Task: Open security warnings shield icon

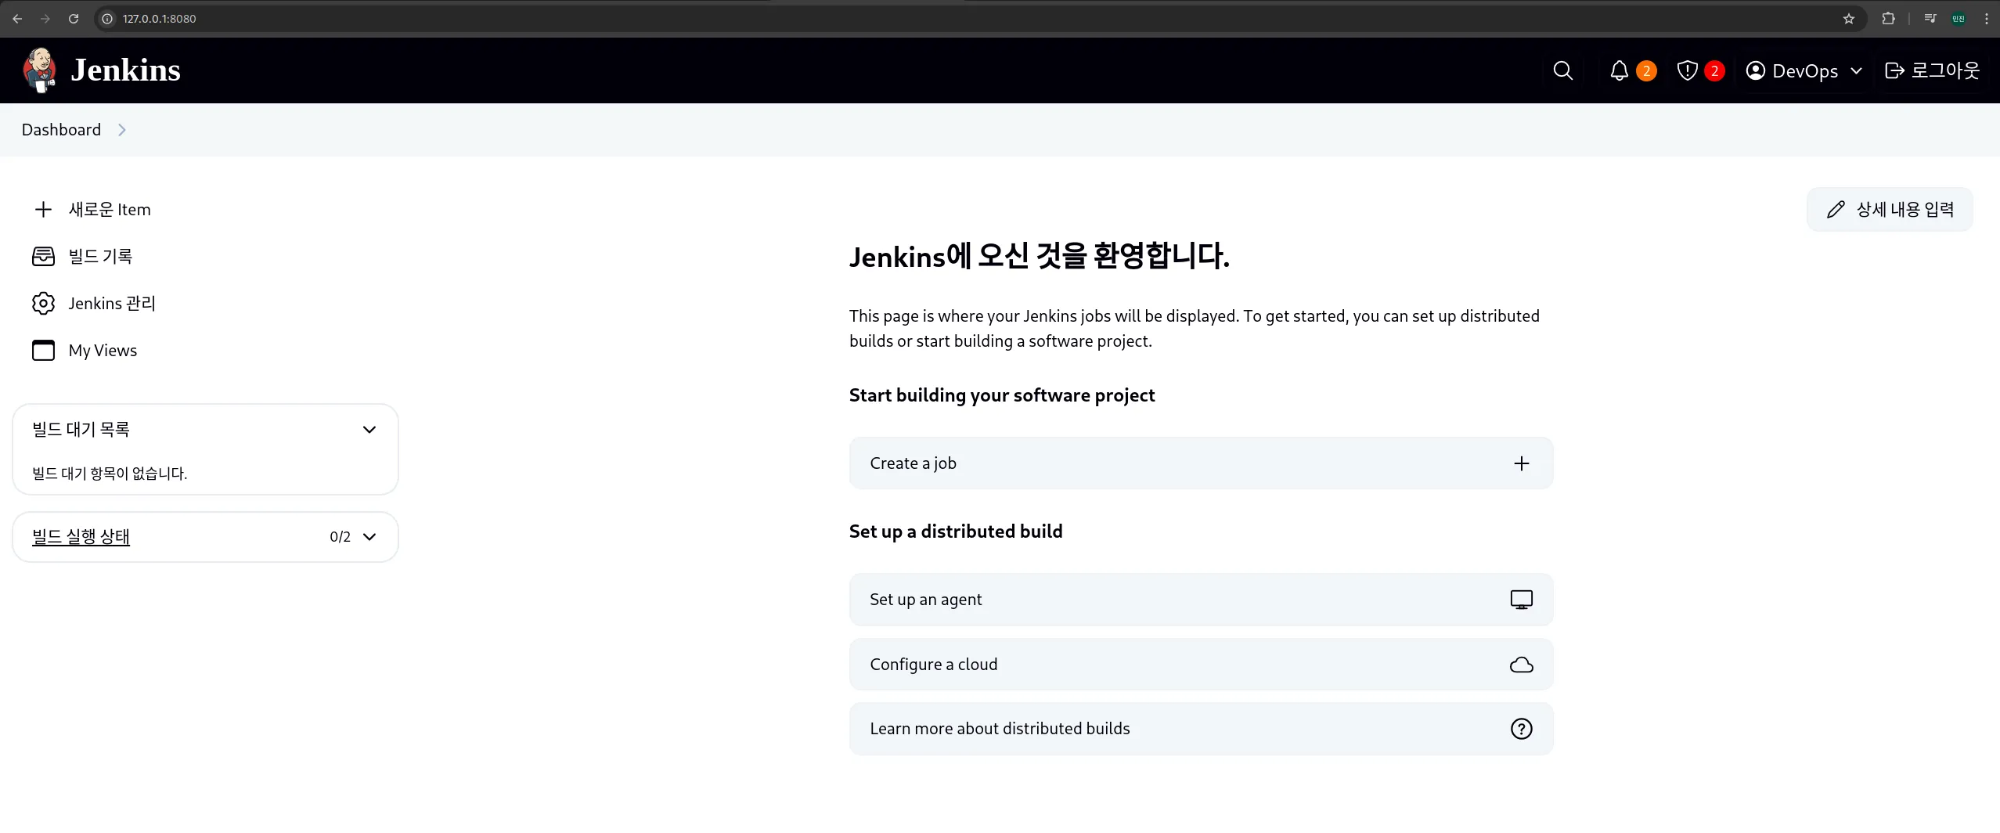Action: pos(1687,70)
